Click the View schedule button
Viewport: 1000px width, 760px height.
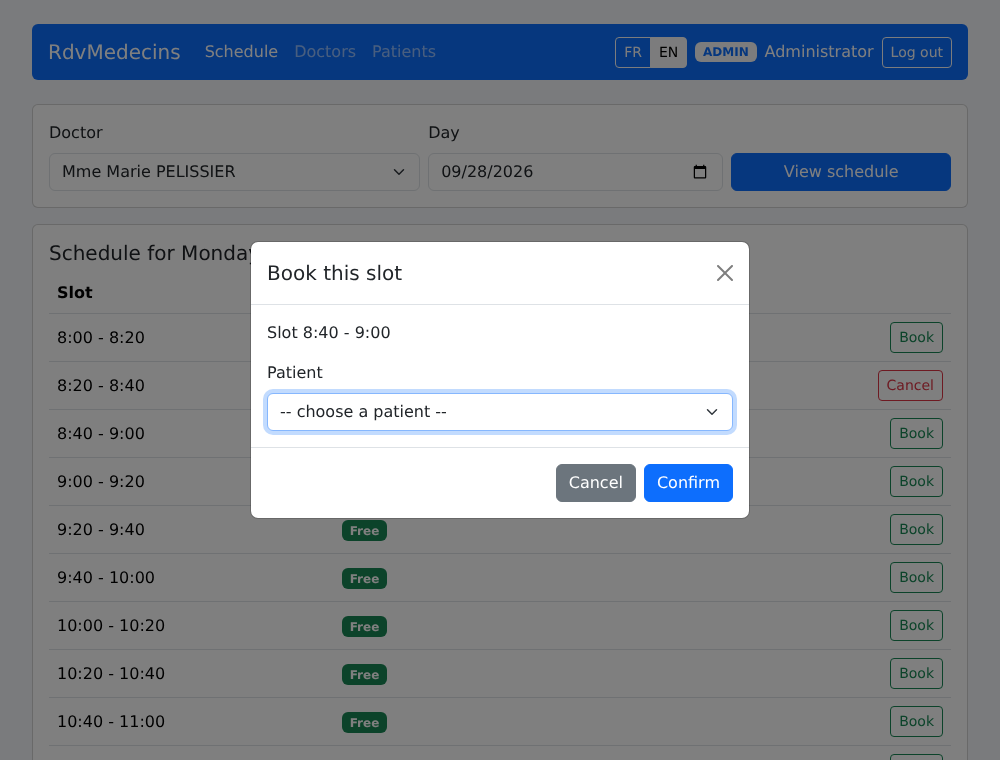(841, 172)
